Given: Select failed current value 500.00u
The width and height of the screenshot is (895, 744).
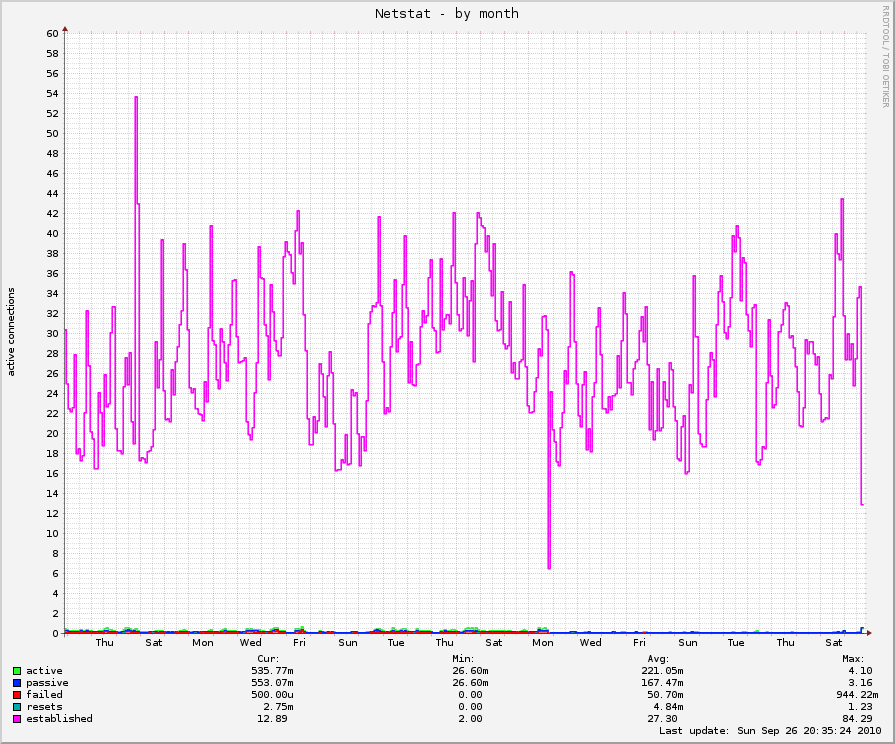Looking at the screenshot, I should [x=272, y=695].
